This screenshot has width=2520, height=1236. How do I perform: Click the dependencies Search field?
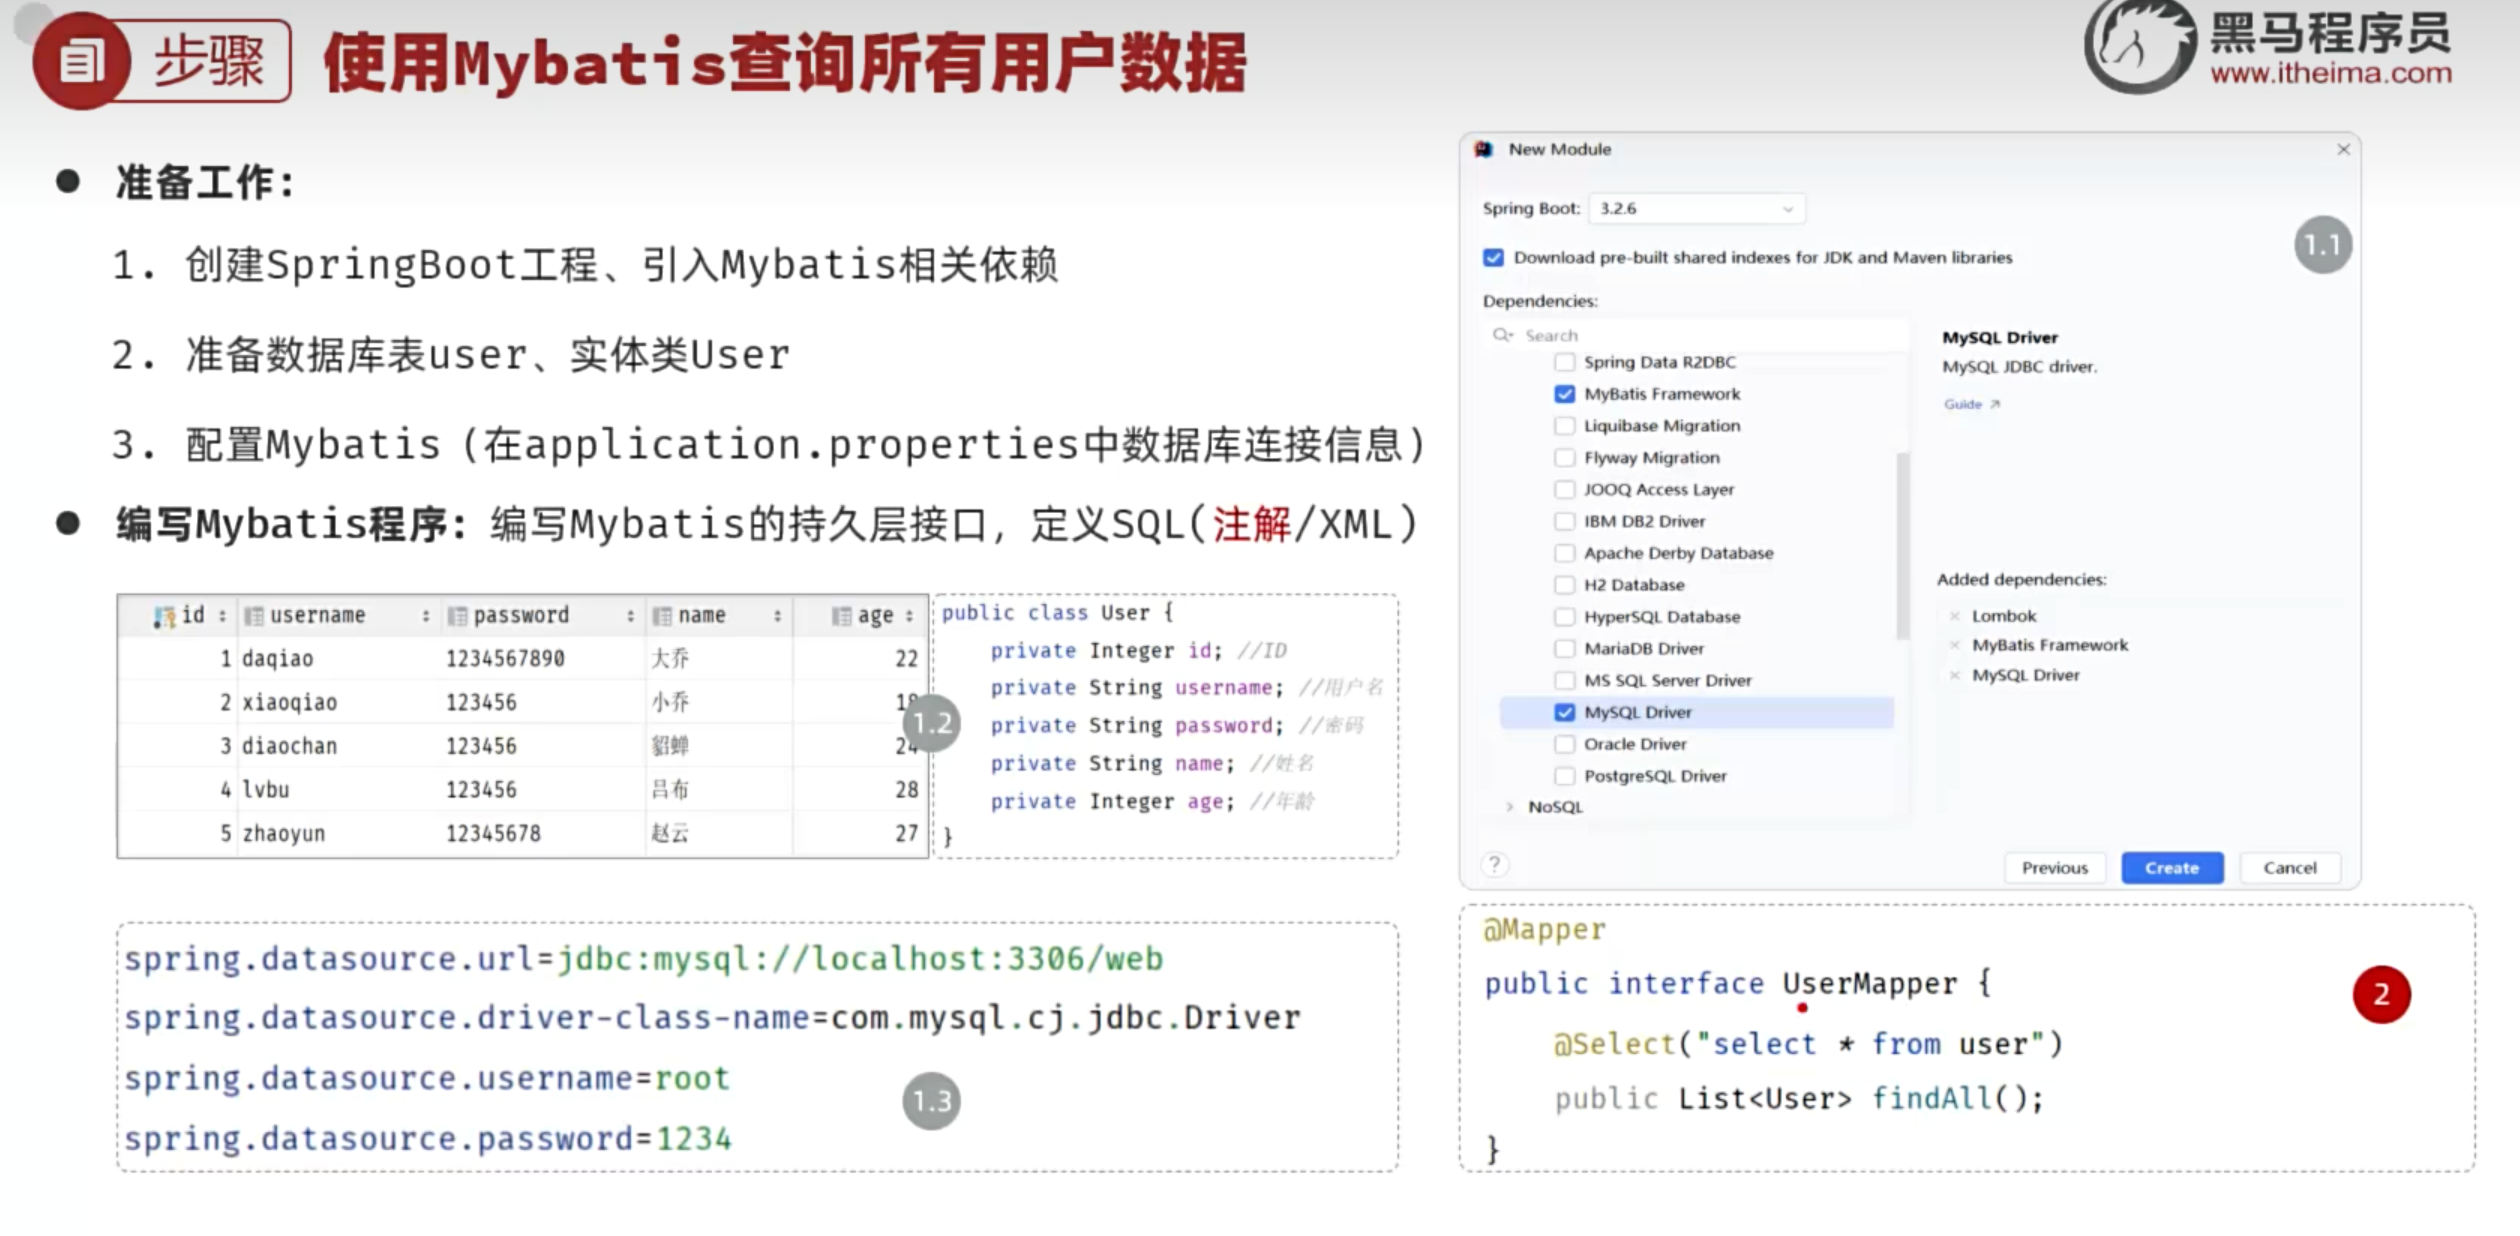(x=1700, y=336)
